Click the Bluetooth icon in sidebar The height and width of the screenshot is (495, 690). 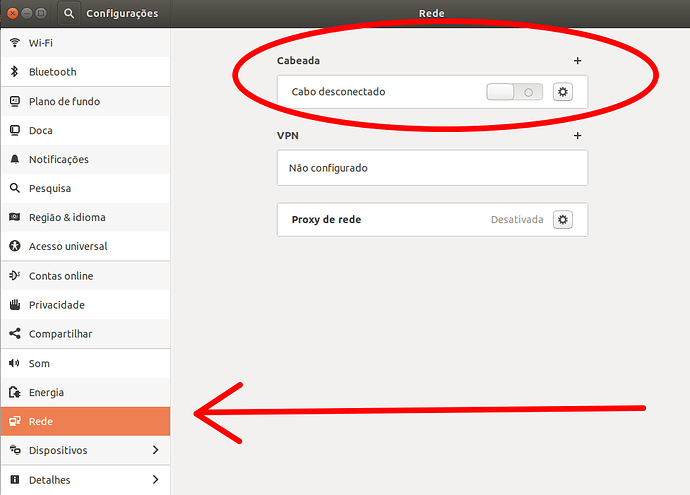[x=15, y=72]
